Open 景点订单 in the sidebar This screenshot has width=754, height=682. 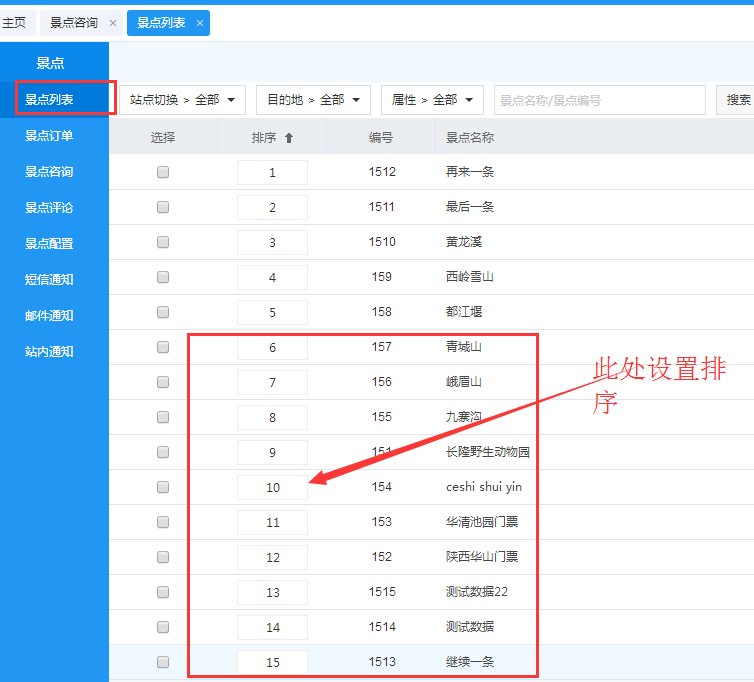tap(49, 136)
